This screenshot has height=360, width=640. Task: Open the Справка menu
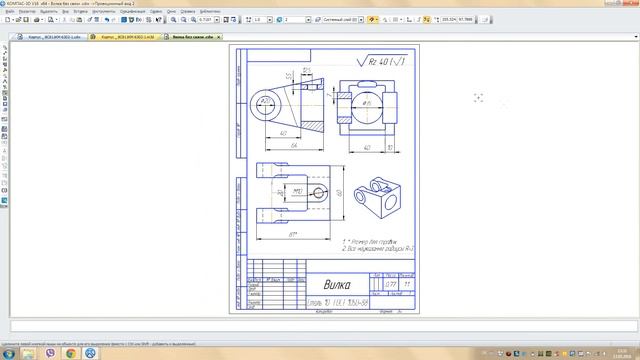[188, 11]
